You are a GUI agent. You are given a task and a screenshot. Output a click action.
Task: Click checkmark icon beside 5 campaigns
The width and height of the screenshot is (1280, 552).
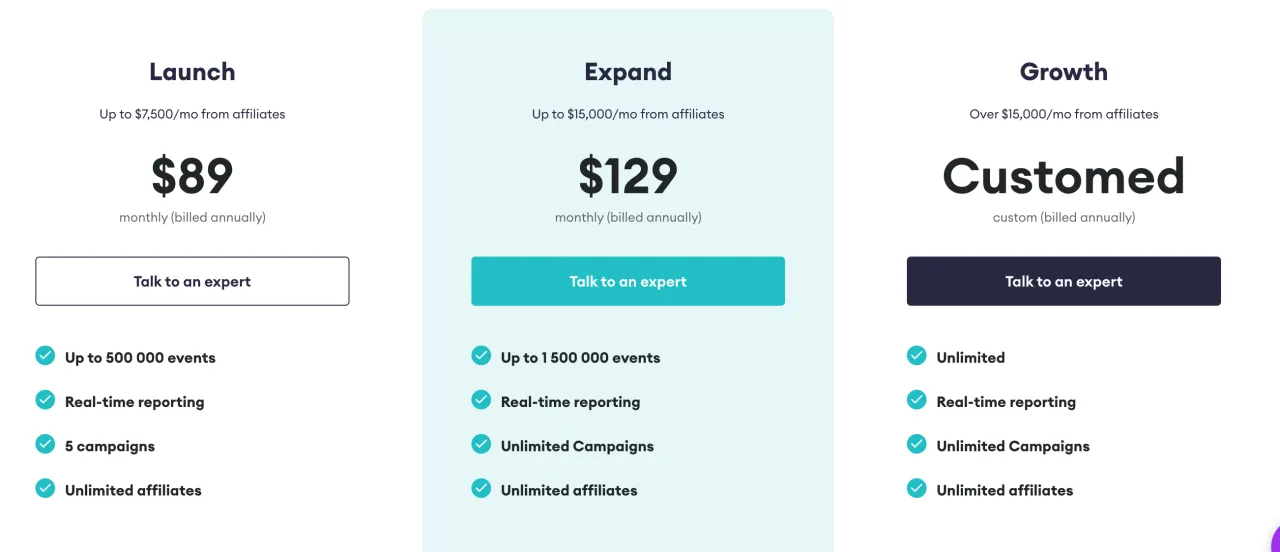click(45, 443)
